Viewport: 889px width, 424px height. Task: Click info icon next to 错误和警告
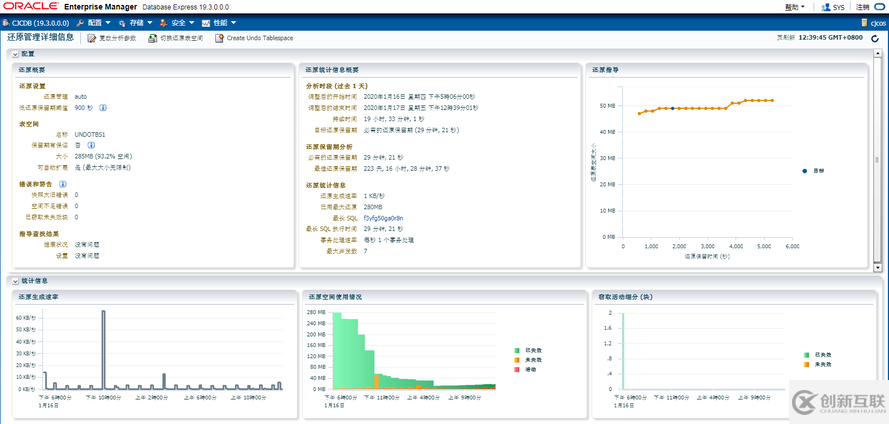coord(63,184)
